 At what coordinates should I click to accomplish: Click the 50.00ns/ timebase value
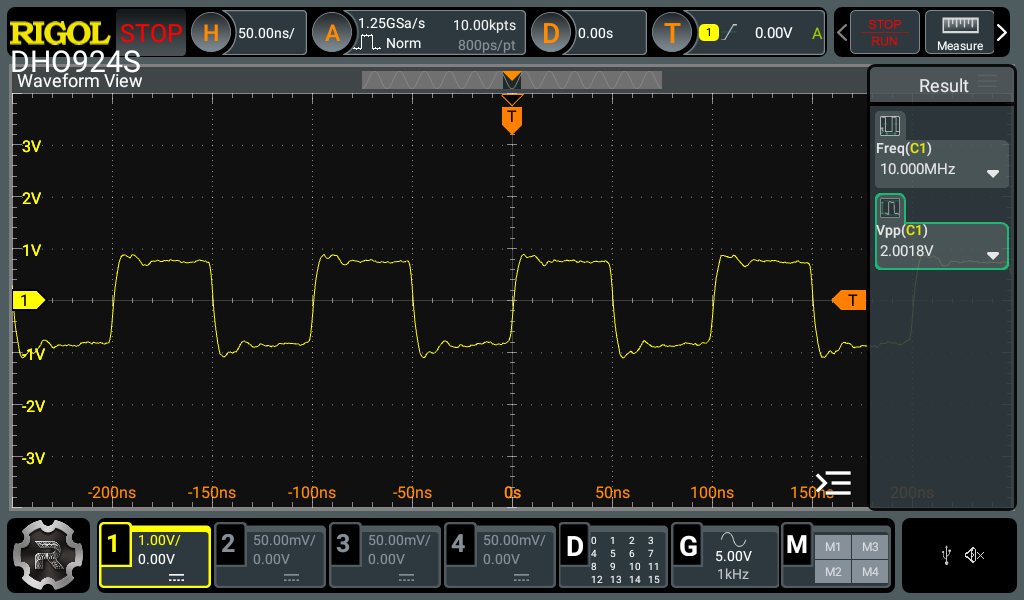(x=266, y=33)
